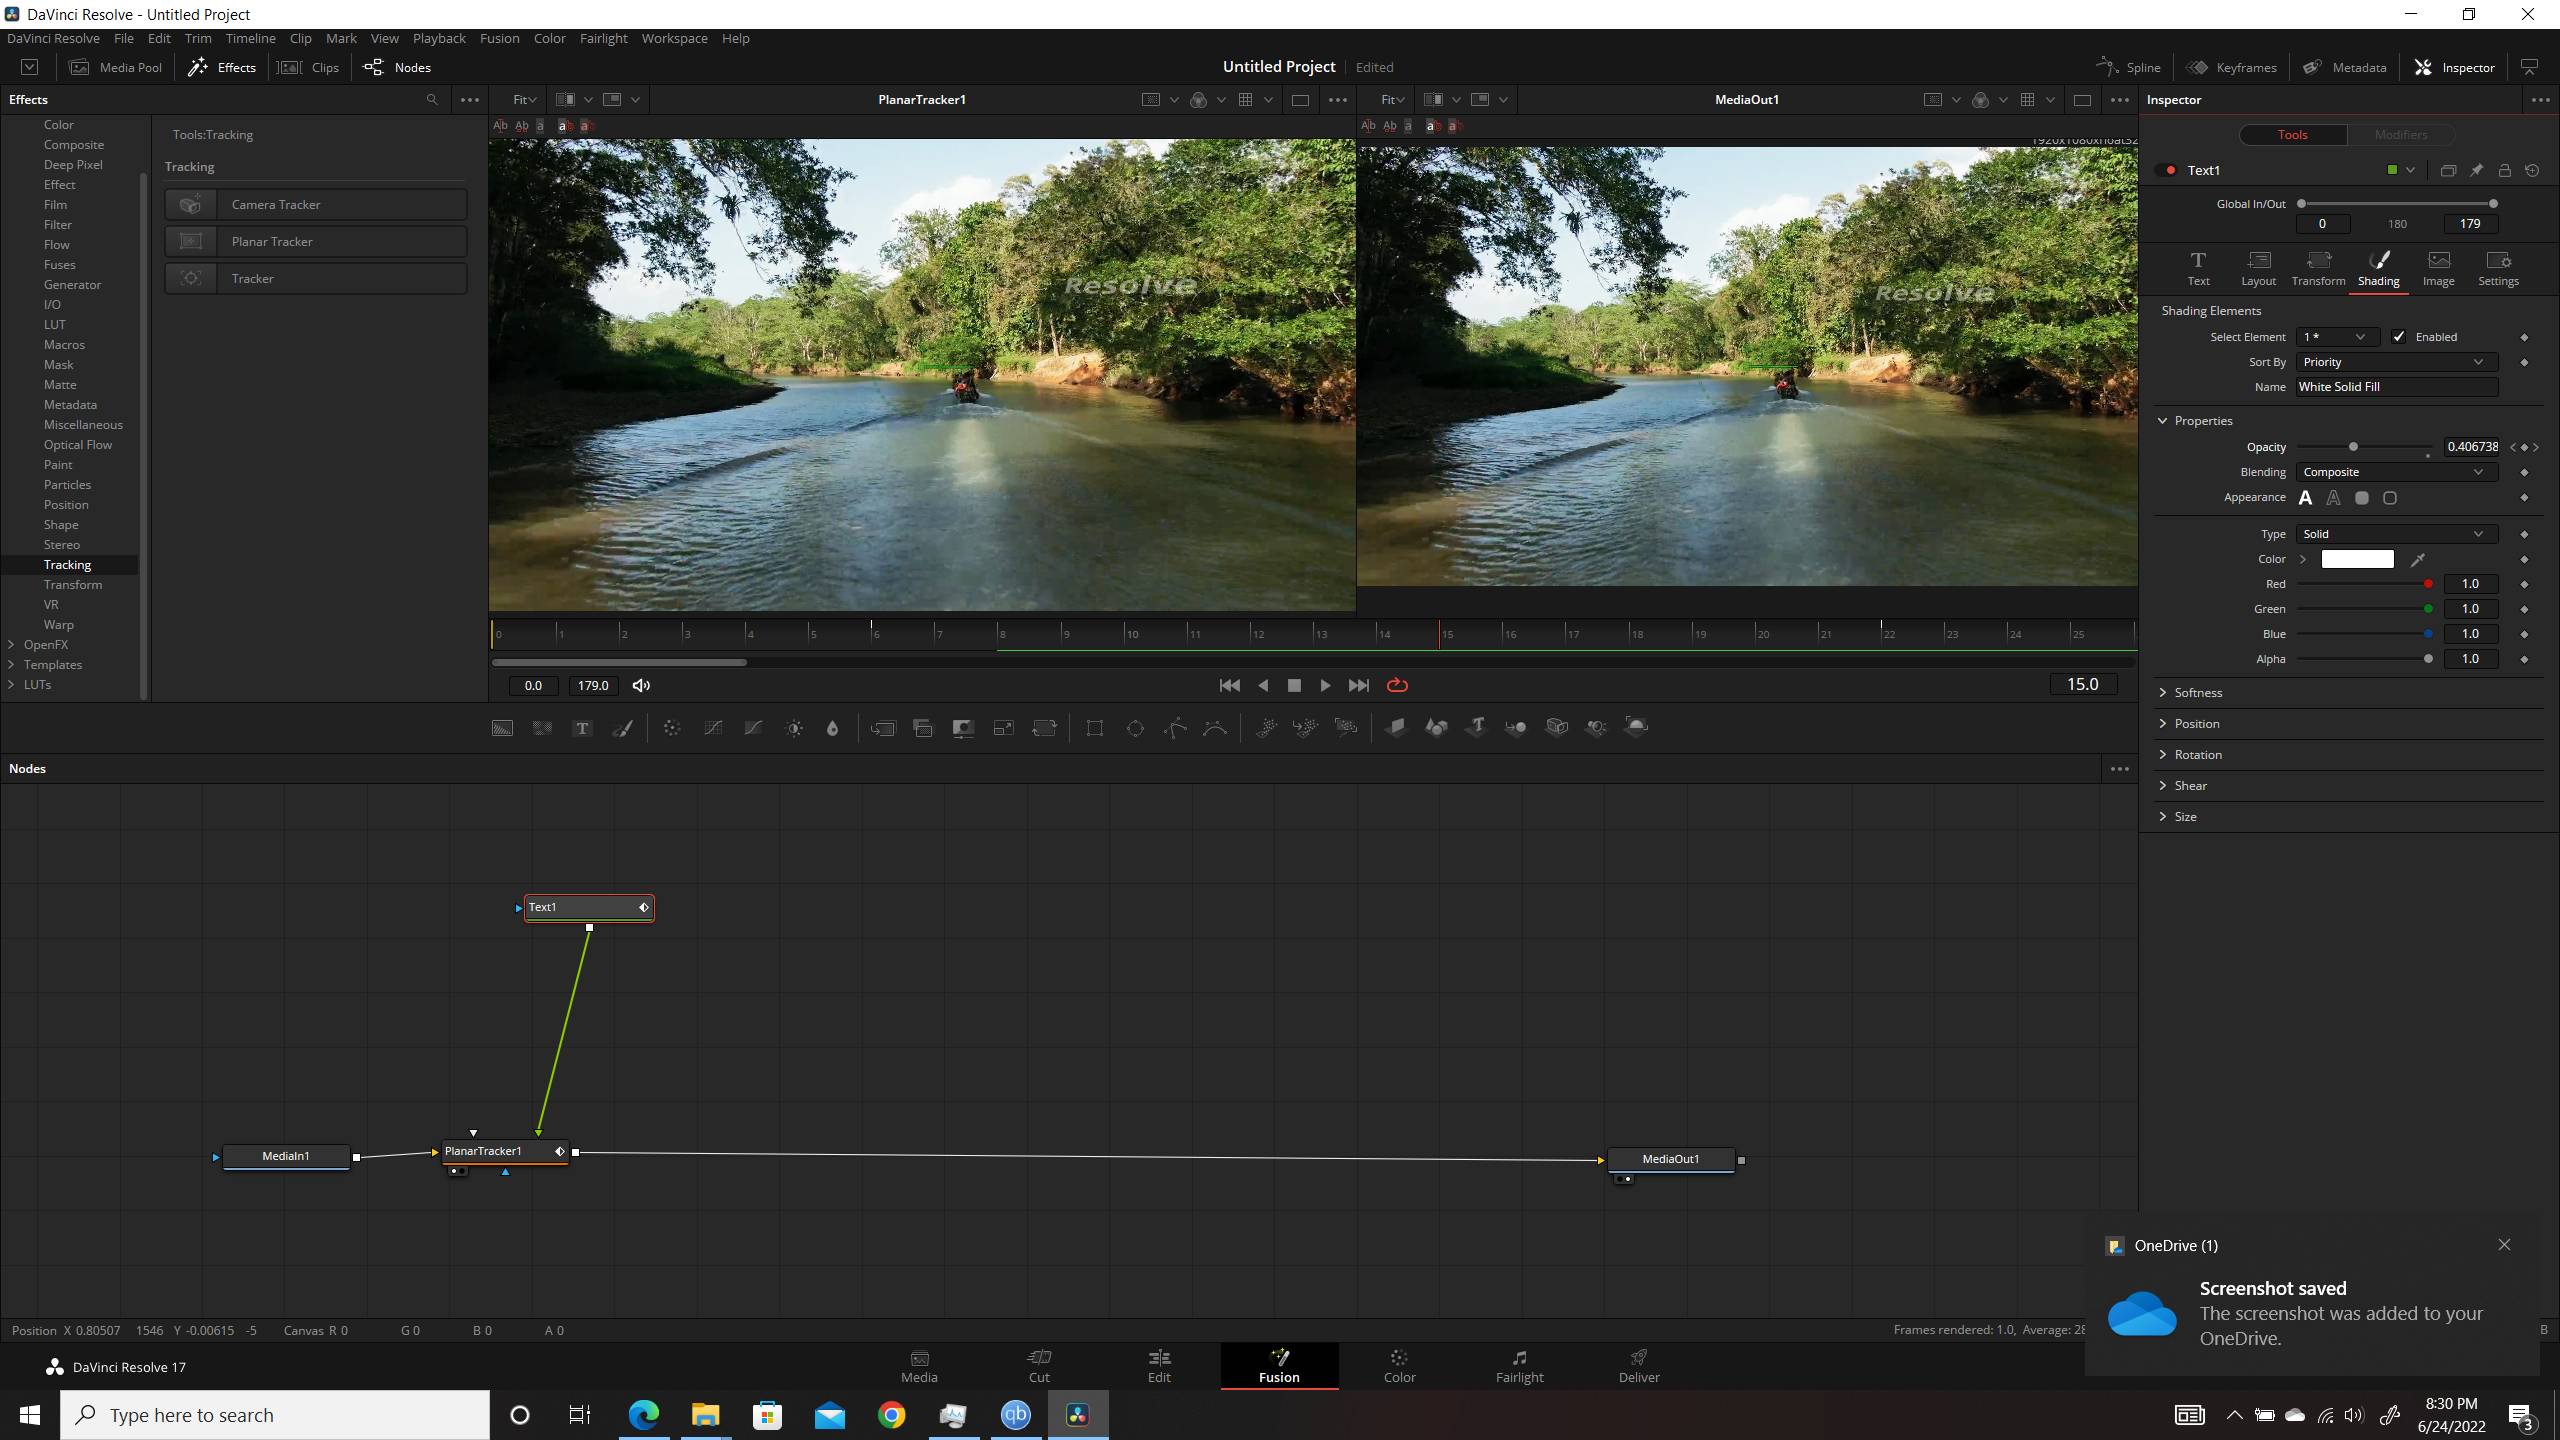The width and height of the screenshot is (2560, 1440).
Task: Open the Sort By Priority dropdown
Action: [x=2396, y=362]
